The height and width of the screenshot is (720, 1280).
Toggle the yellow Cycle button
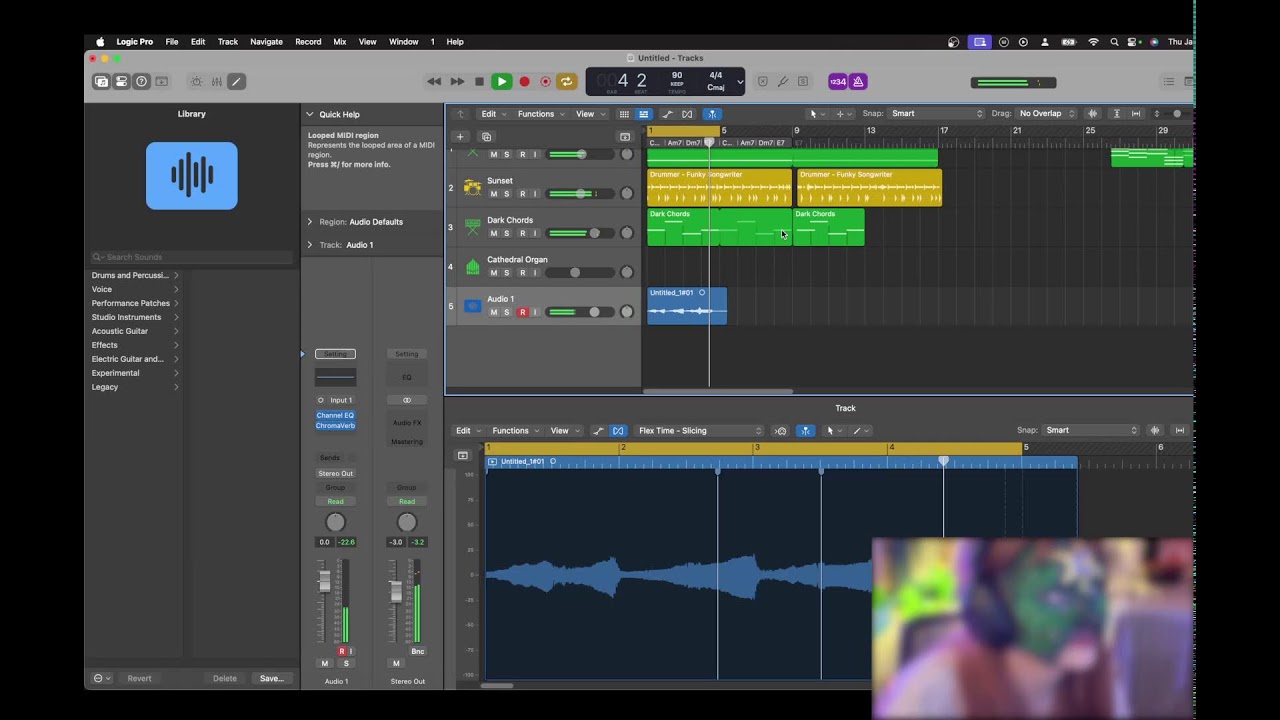pyautogui.click(x=566, y=82)
